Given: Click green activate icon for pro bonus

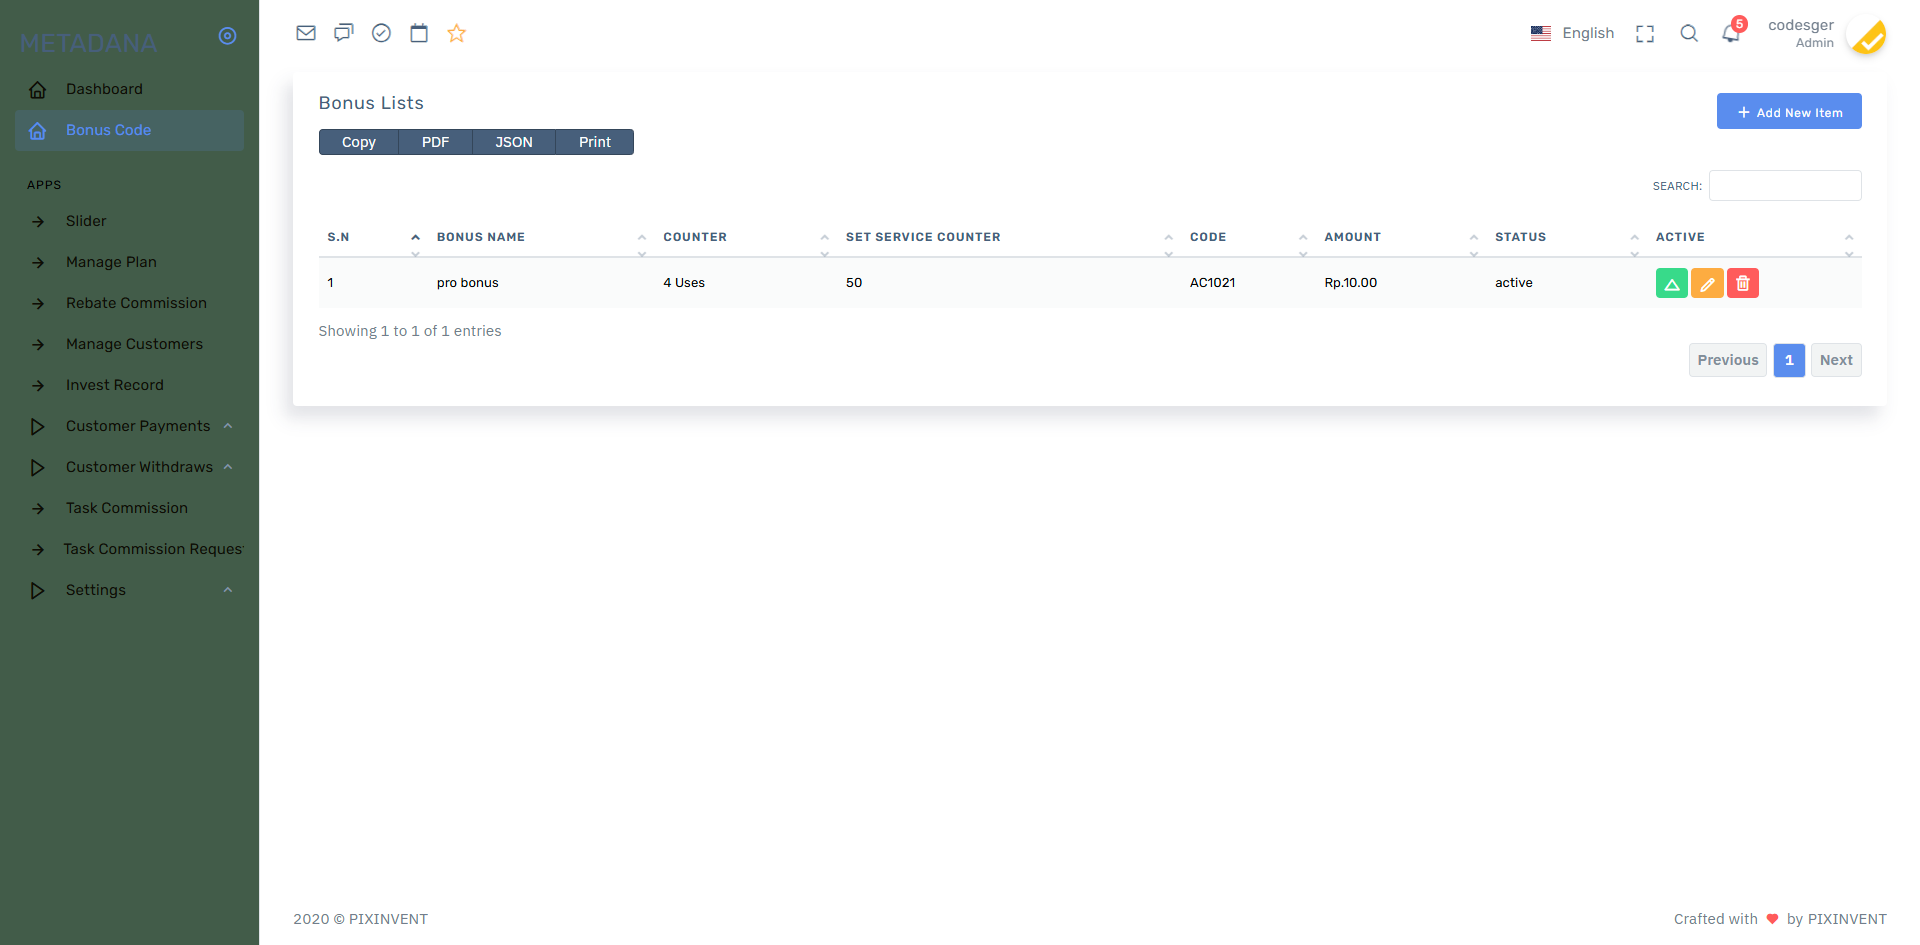Looking at the screenshot, I should pyautogui.click(x=1672, y=283).
